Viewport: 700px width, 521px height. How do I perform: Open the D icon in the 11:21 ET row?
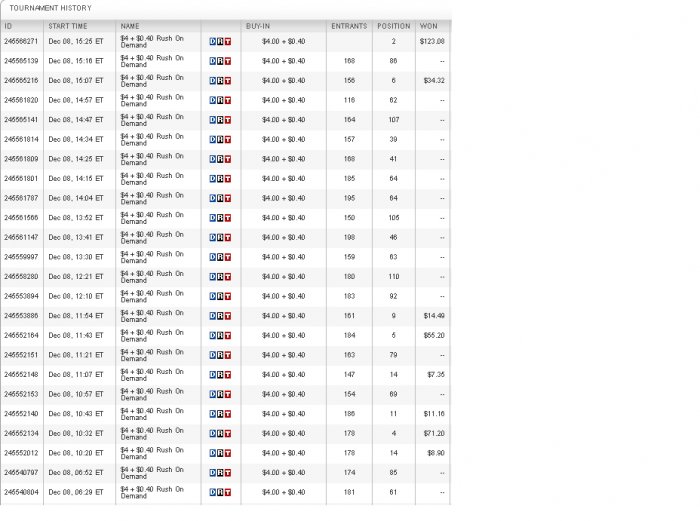tap(212, 355)
